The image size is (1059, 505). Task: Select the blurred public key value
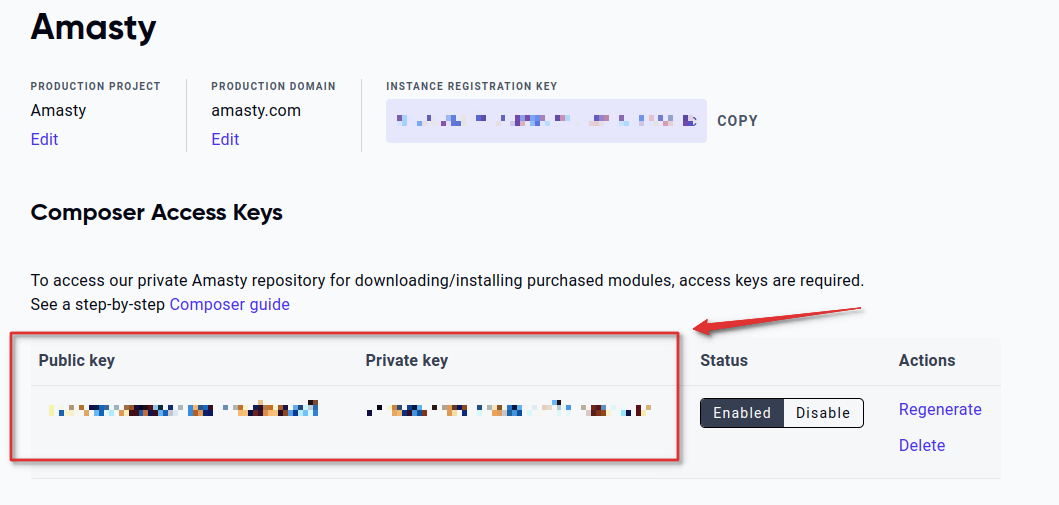point(184,409)
